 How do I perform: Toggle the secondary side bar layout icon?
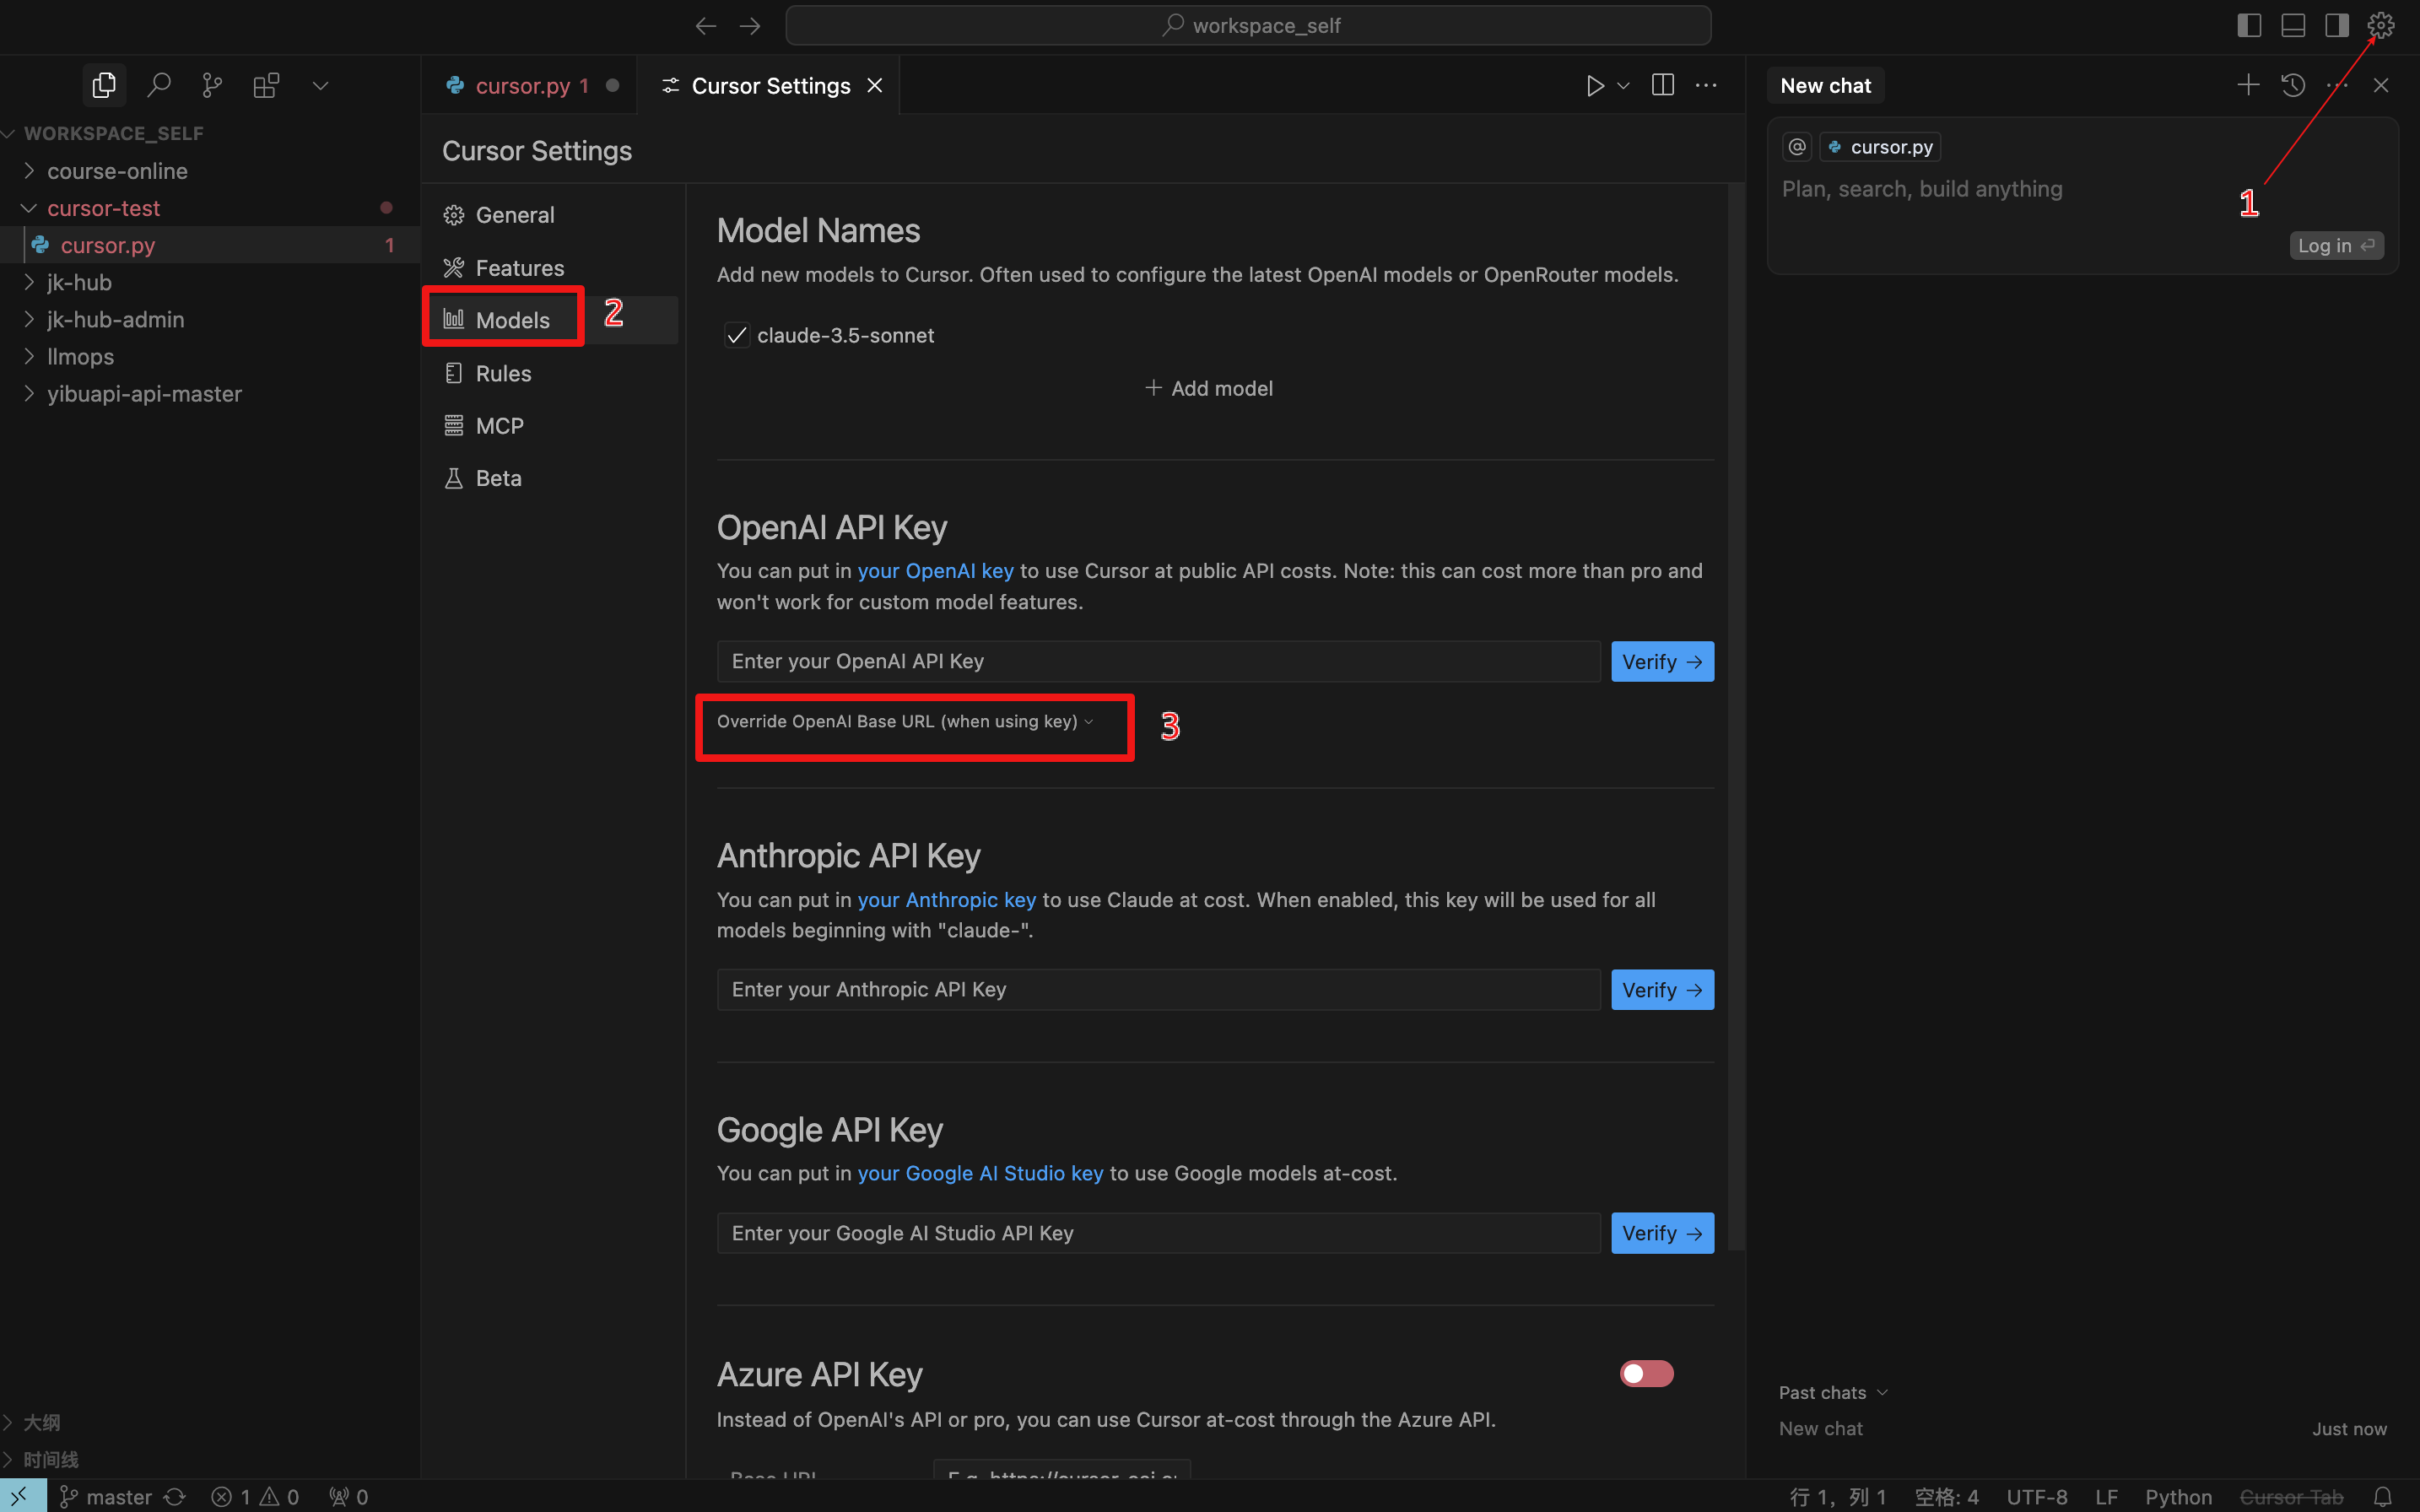click(2337, 26)
